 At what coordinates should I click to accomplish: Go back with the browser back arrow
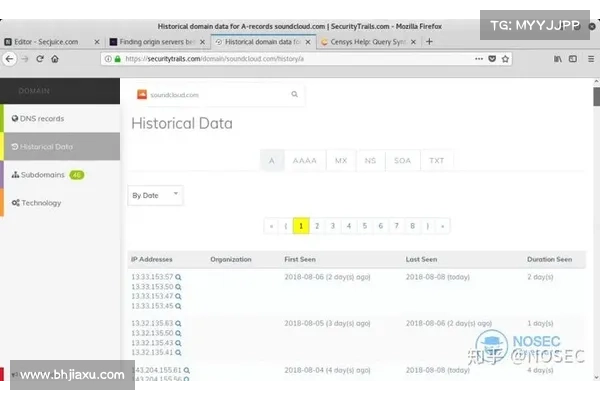[10, 59]
